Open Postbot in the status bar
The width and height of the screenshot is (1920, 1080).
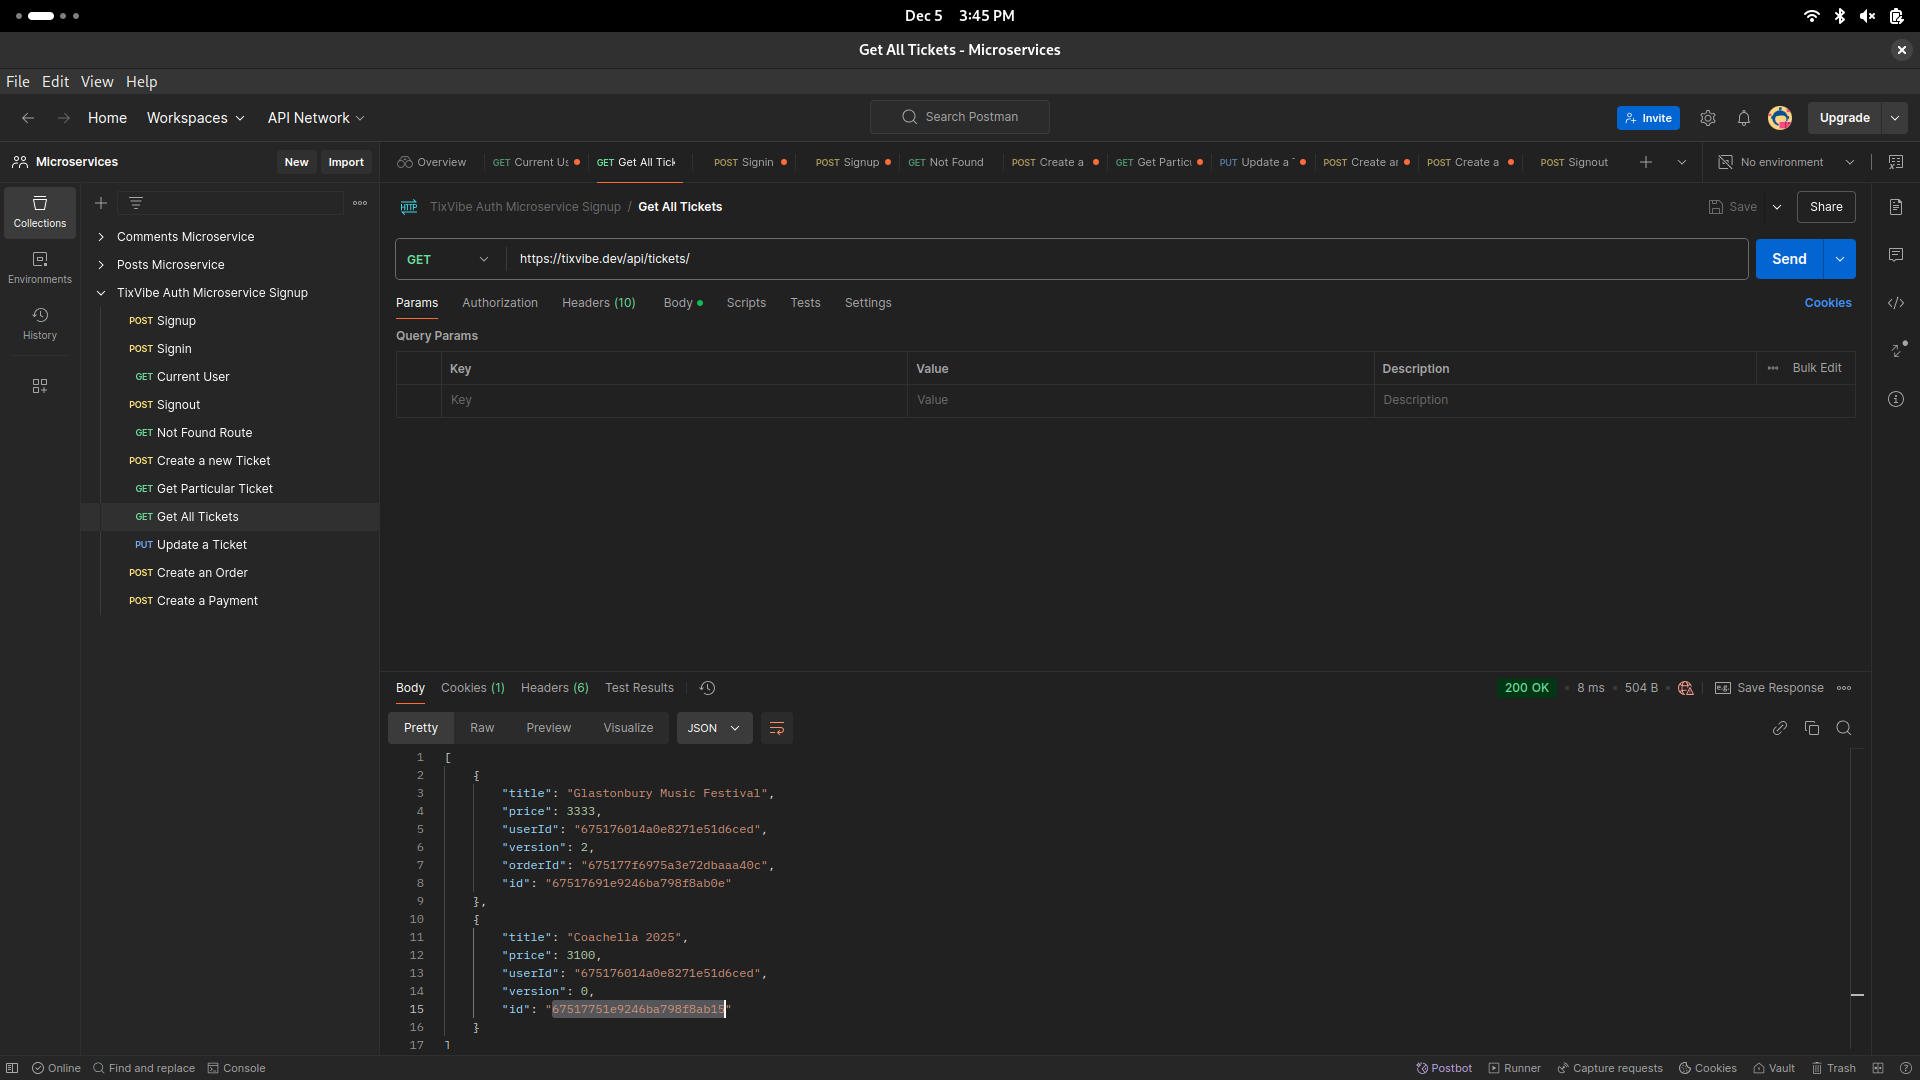(1445, 1068)
